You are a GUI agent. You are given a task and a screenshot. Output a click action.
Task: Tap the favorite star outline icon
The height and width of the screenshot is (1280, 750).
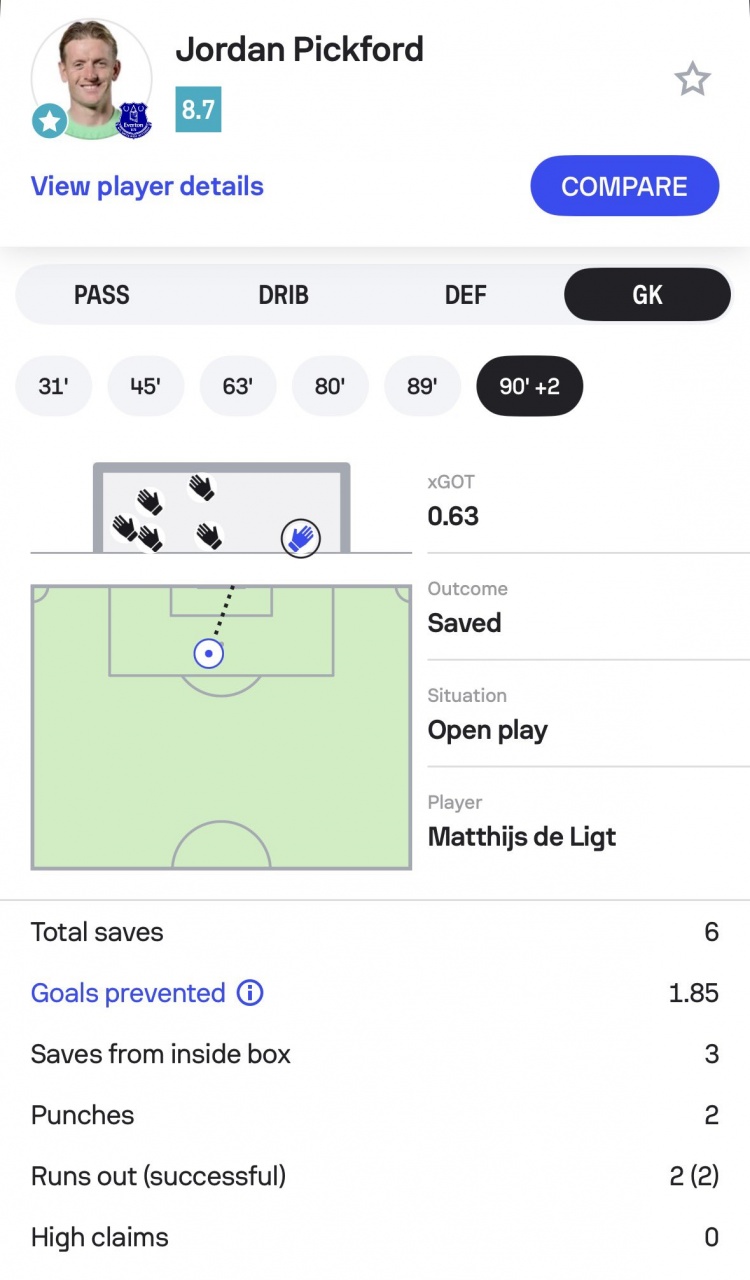click(692, 79)
